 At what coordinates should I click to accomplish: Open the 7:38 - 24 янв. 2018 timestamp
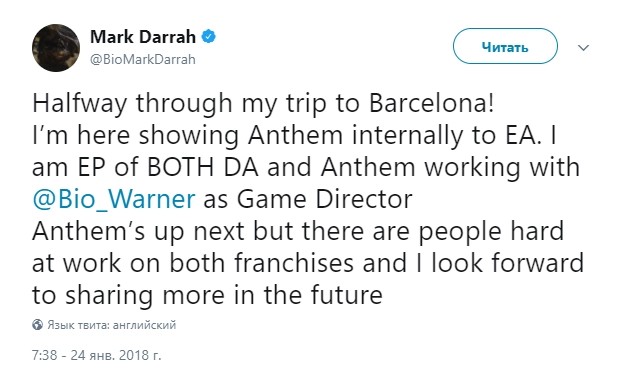click(97, 355)
